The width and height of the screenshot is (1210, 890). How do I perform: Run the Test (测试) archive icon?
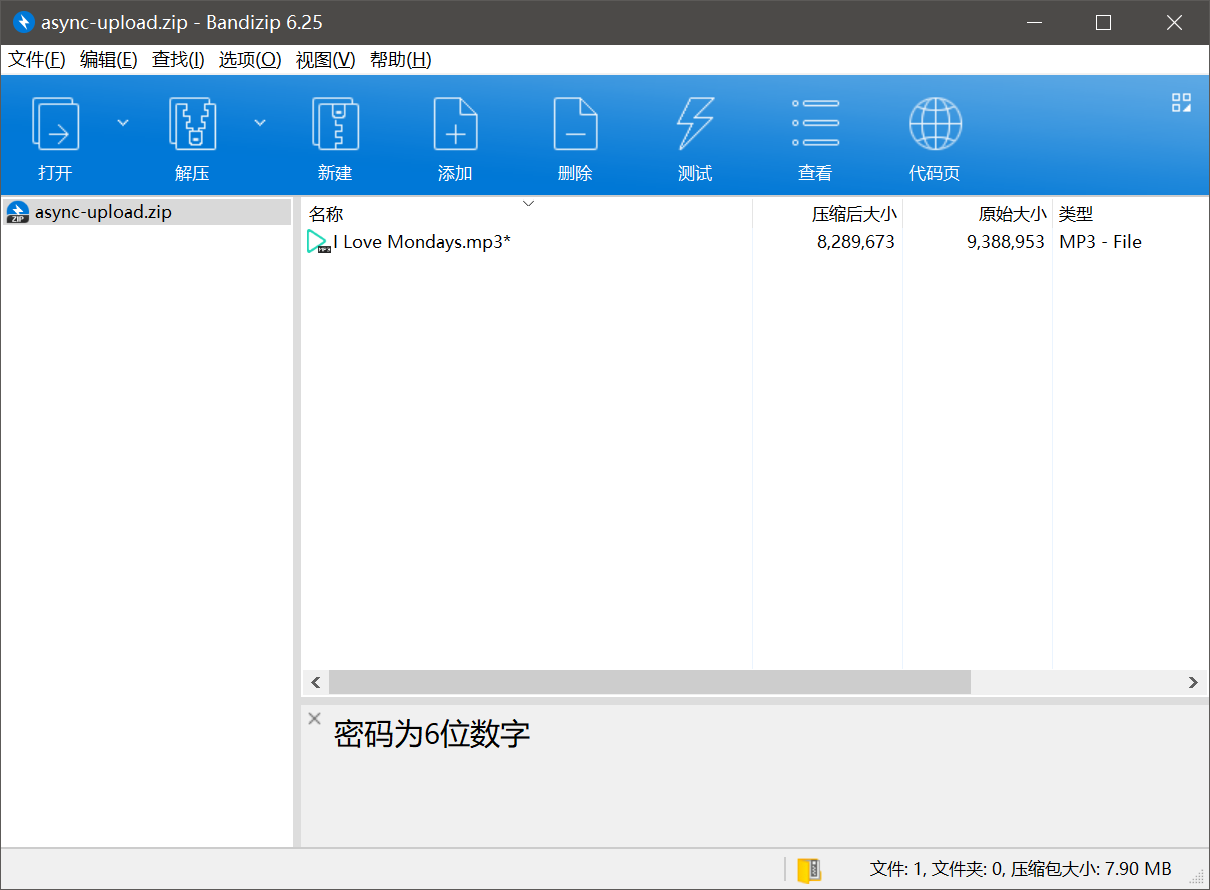tap(695, 124)
